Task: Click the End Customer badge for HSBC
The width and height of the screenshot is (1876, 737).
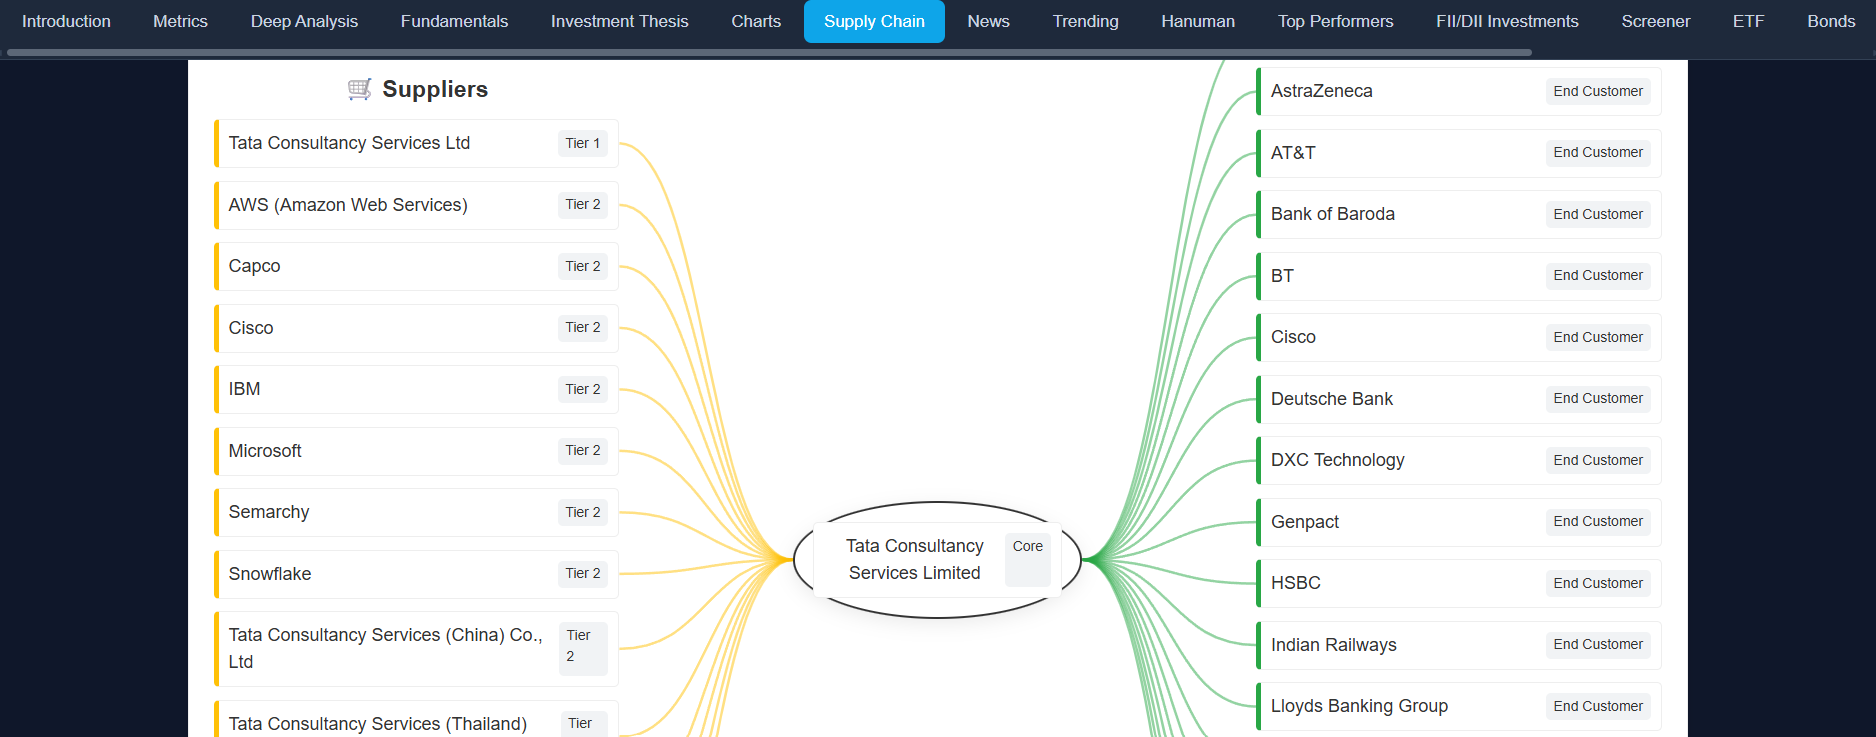Action: click(1597, 583)
